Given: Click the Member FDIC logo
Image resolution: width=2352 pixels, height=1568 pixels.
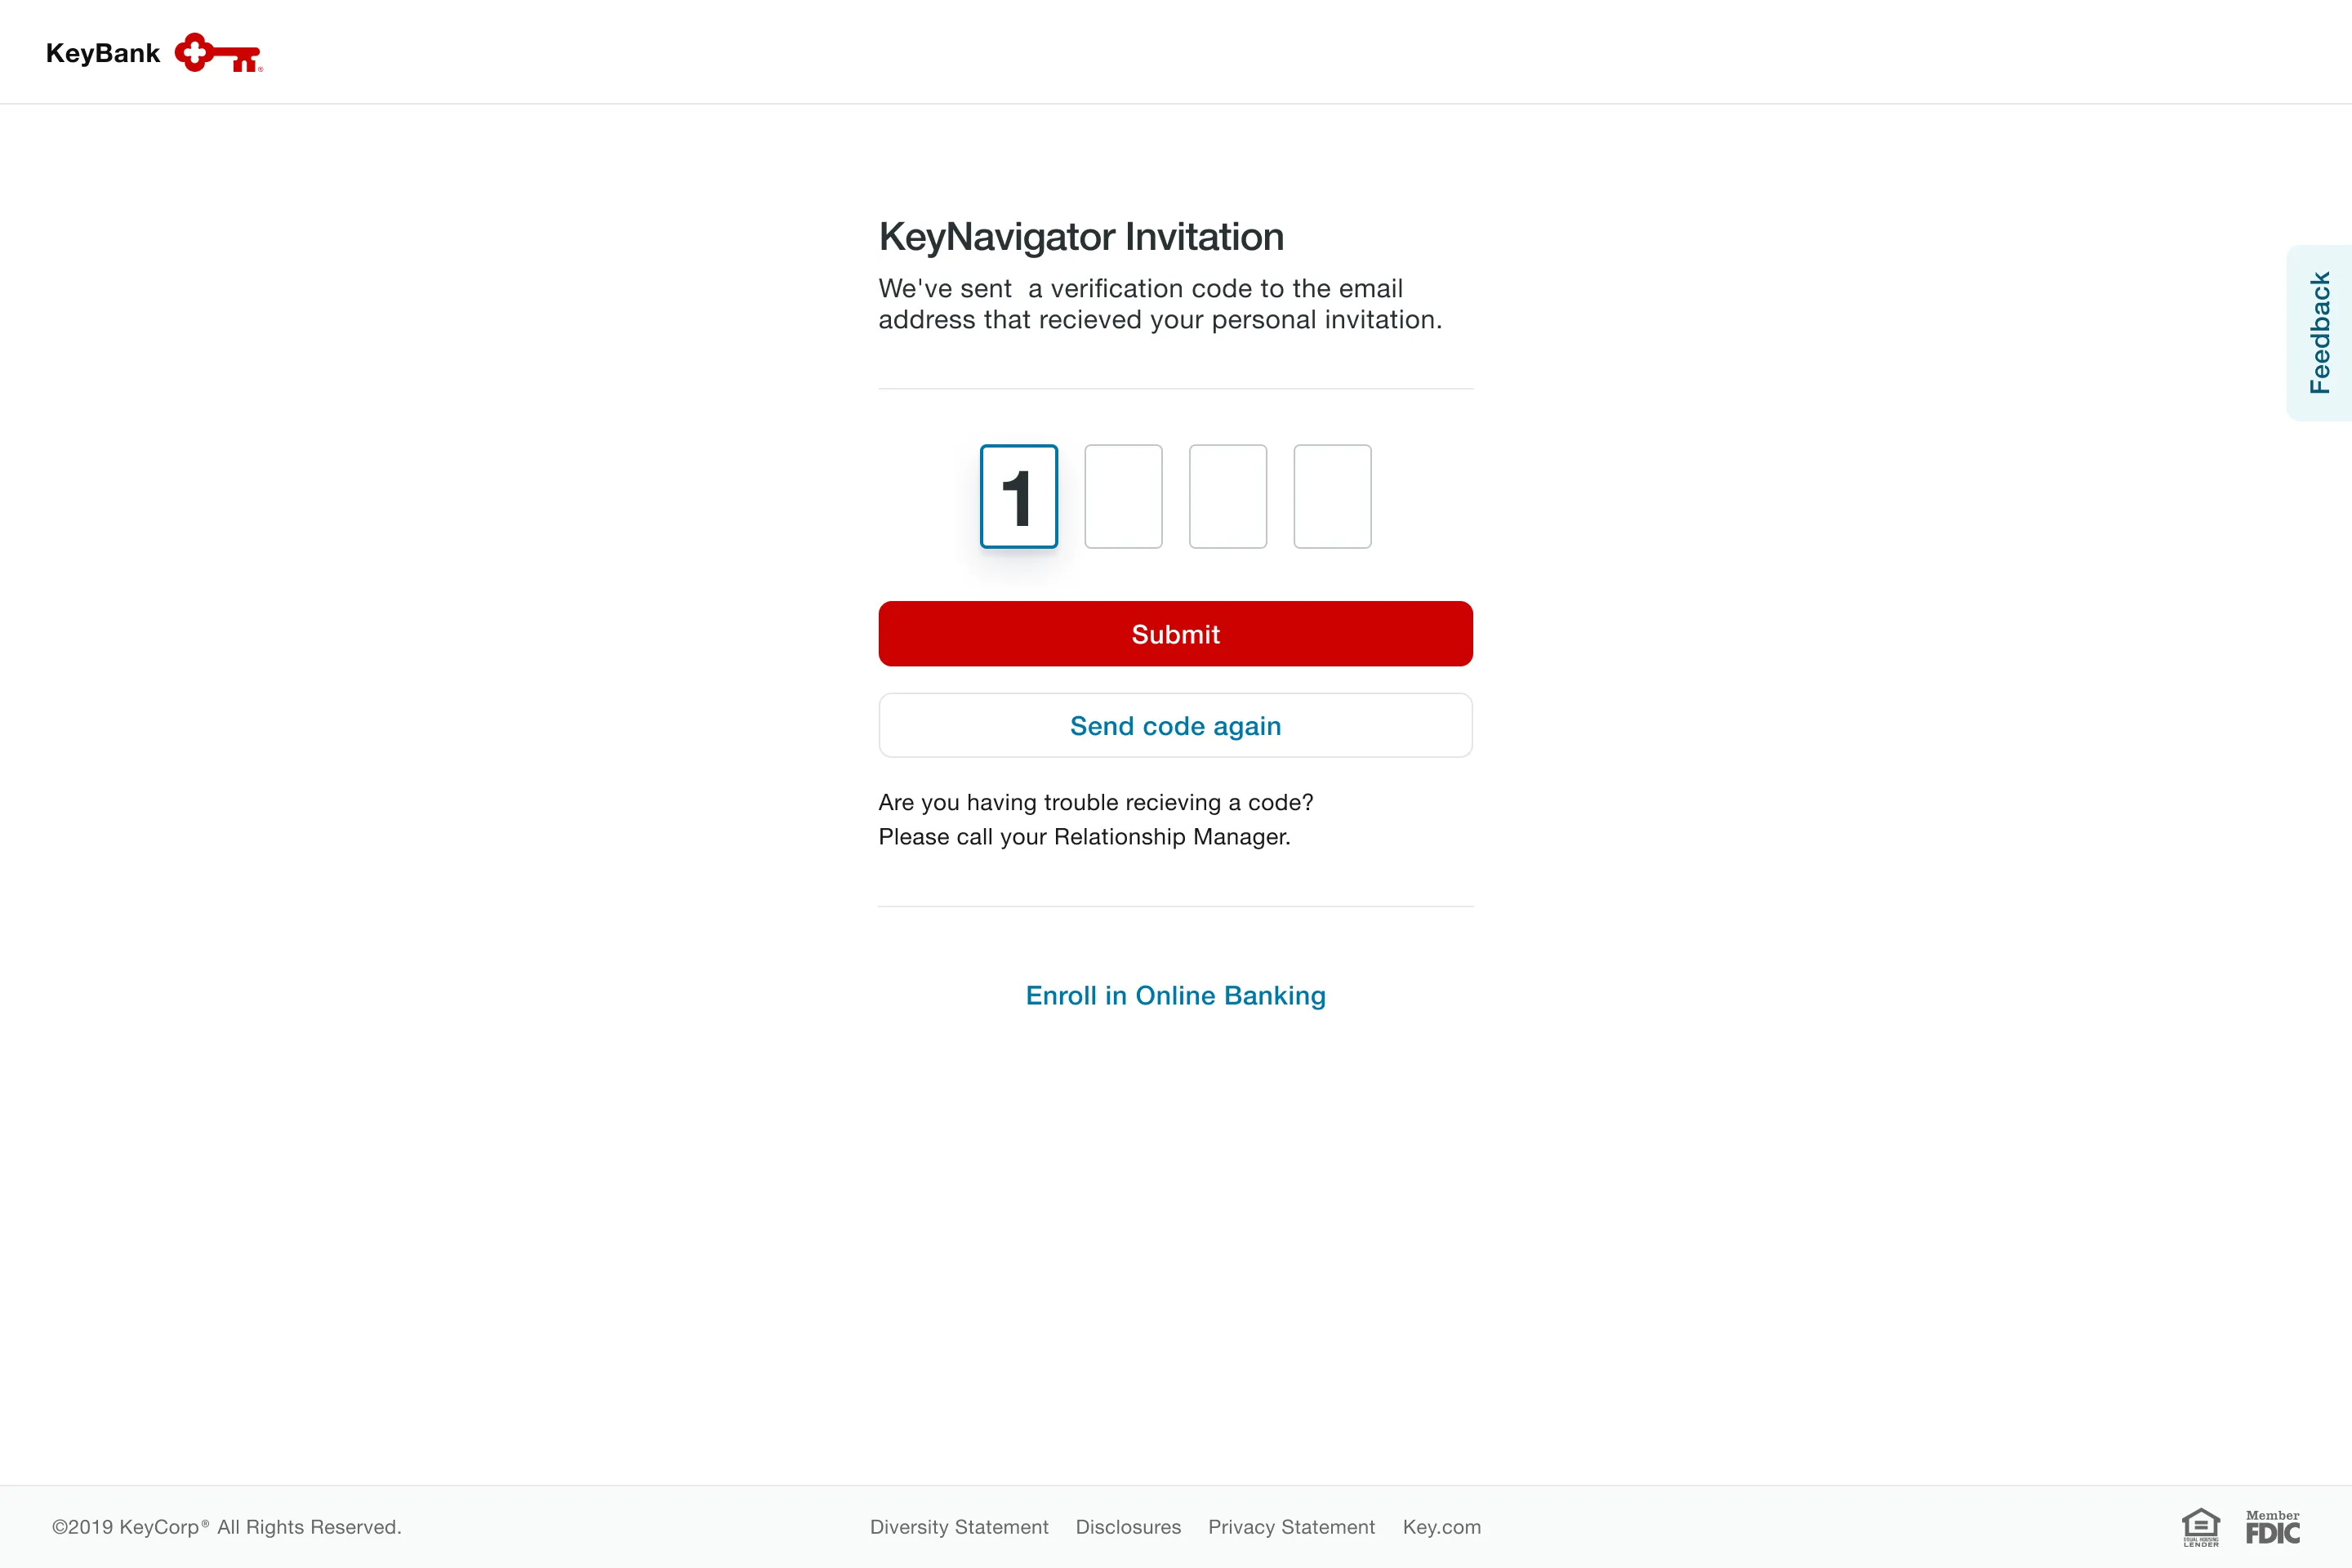Looking at the screenshot, I should [x=2272, y=1527].
